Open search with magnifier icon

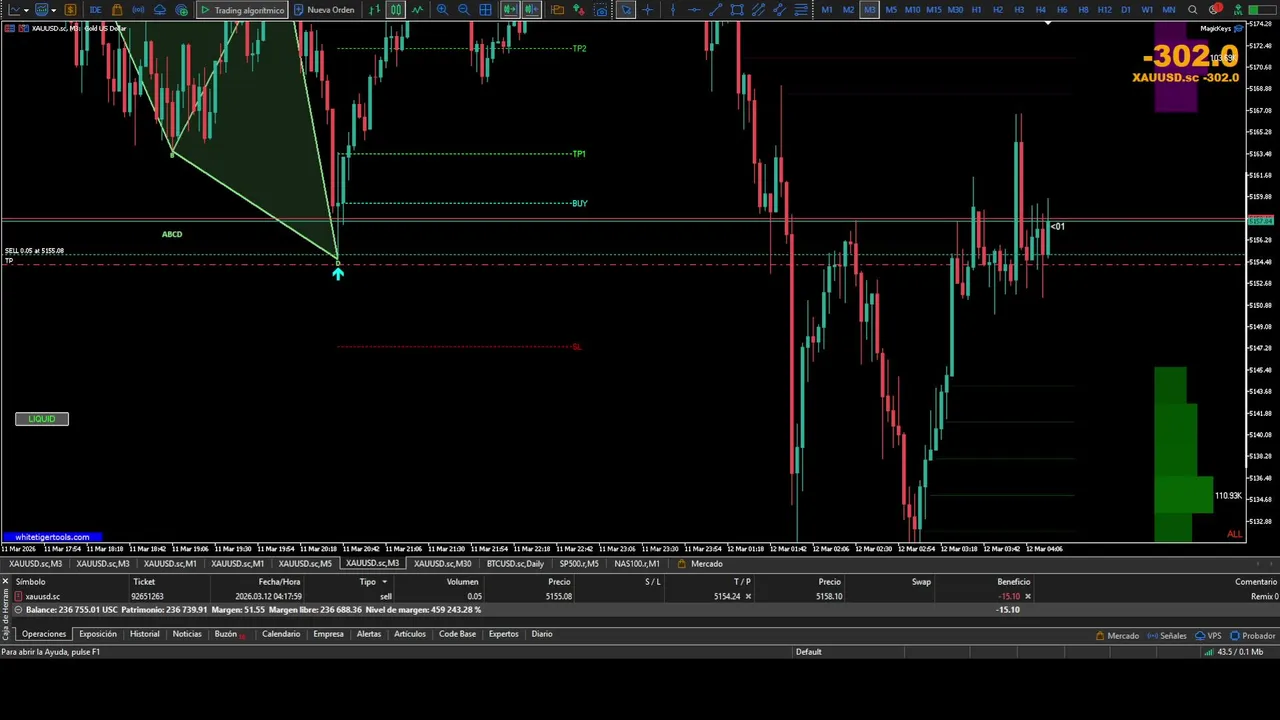1192,10
